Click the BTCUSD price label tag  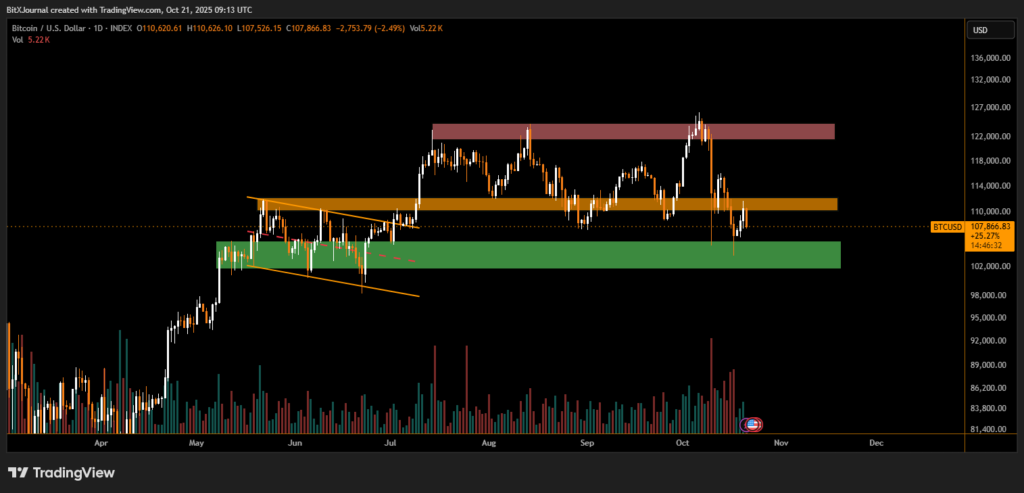point(948,227)
